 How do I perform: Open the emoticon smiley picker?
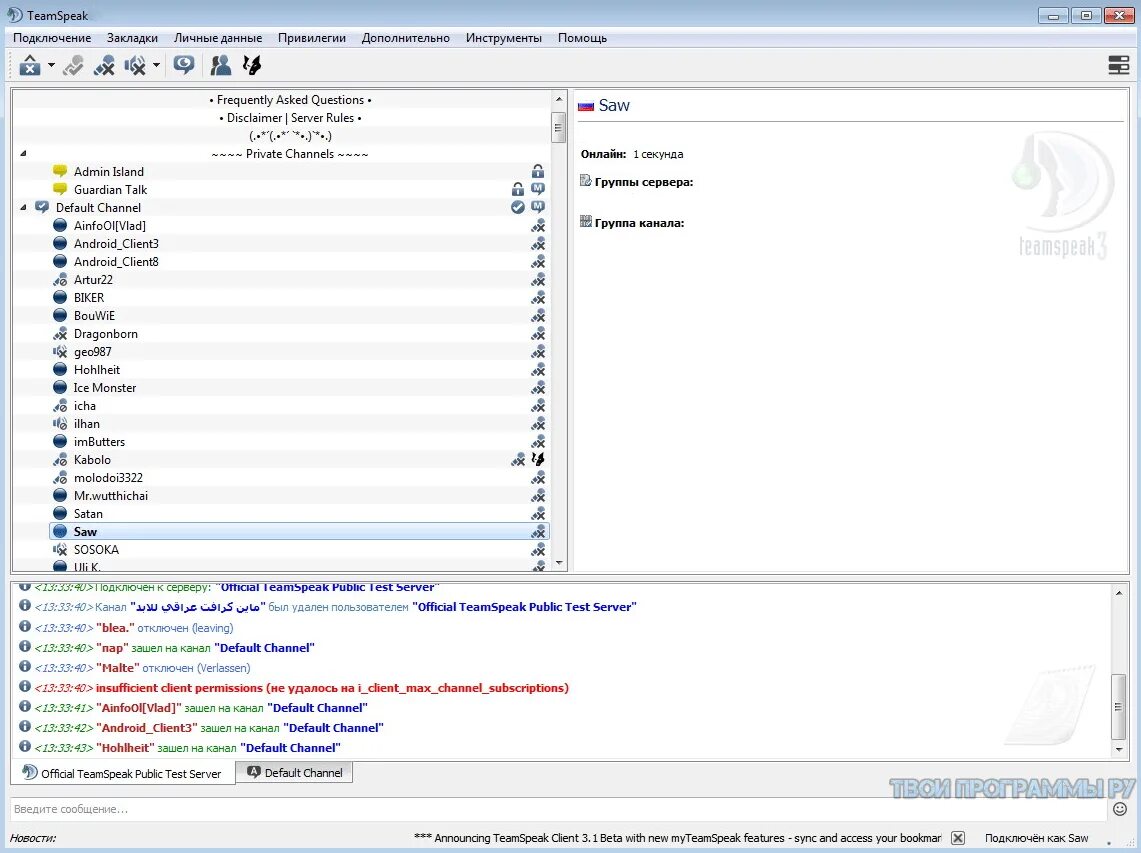pyautogui.click(x=1120, y=809)
